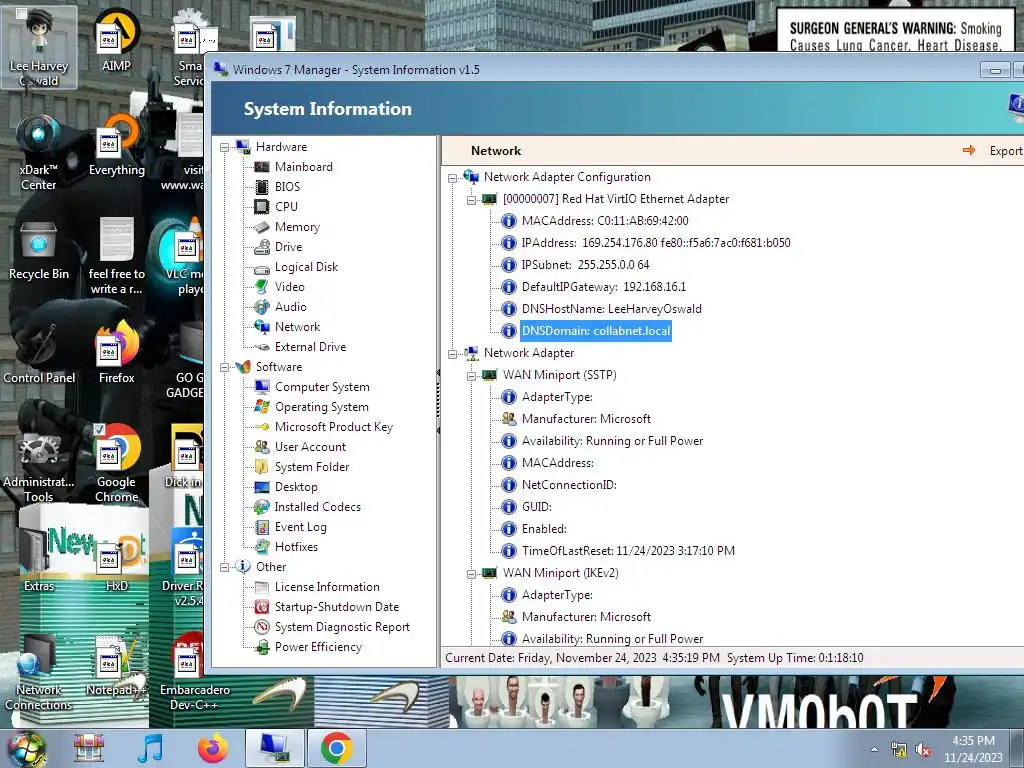Select the Microsoft Product Key item
This screenshot has width=1024, height=768.
pyautogui.click(x=334, y=427)
